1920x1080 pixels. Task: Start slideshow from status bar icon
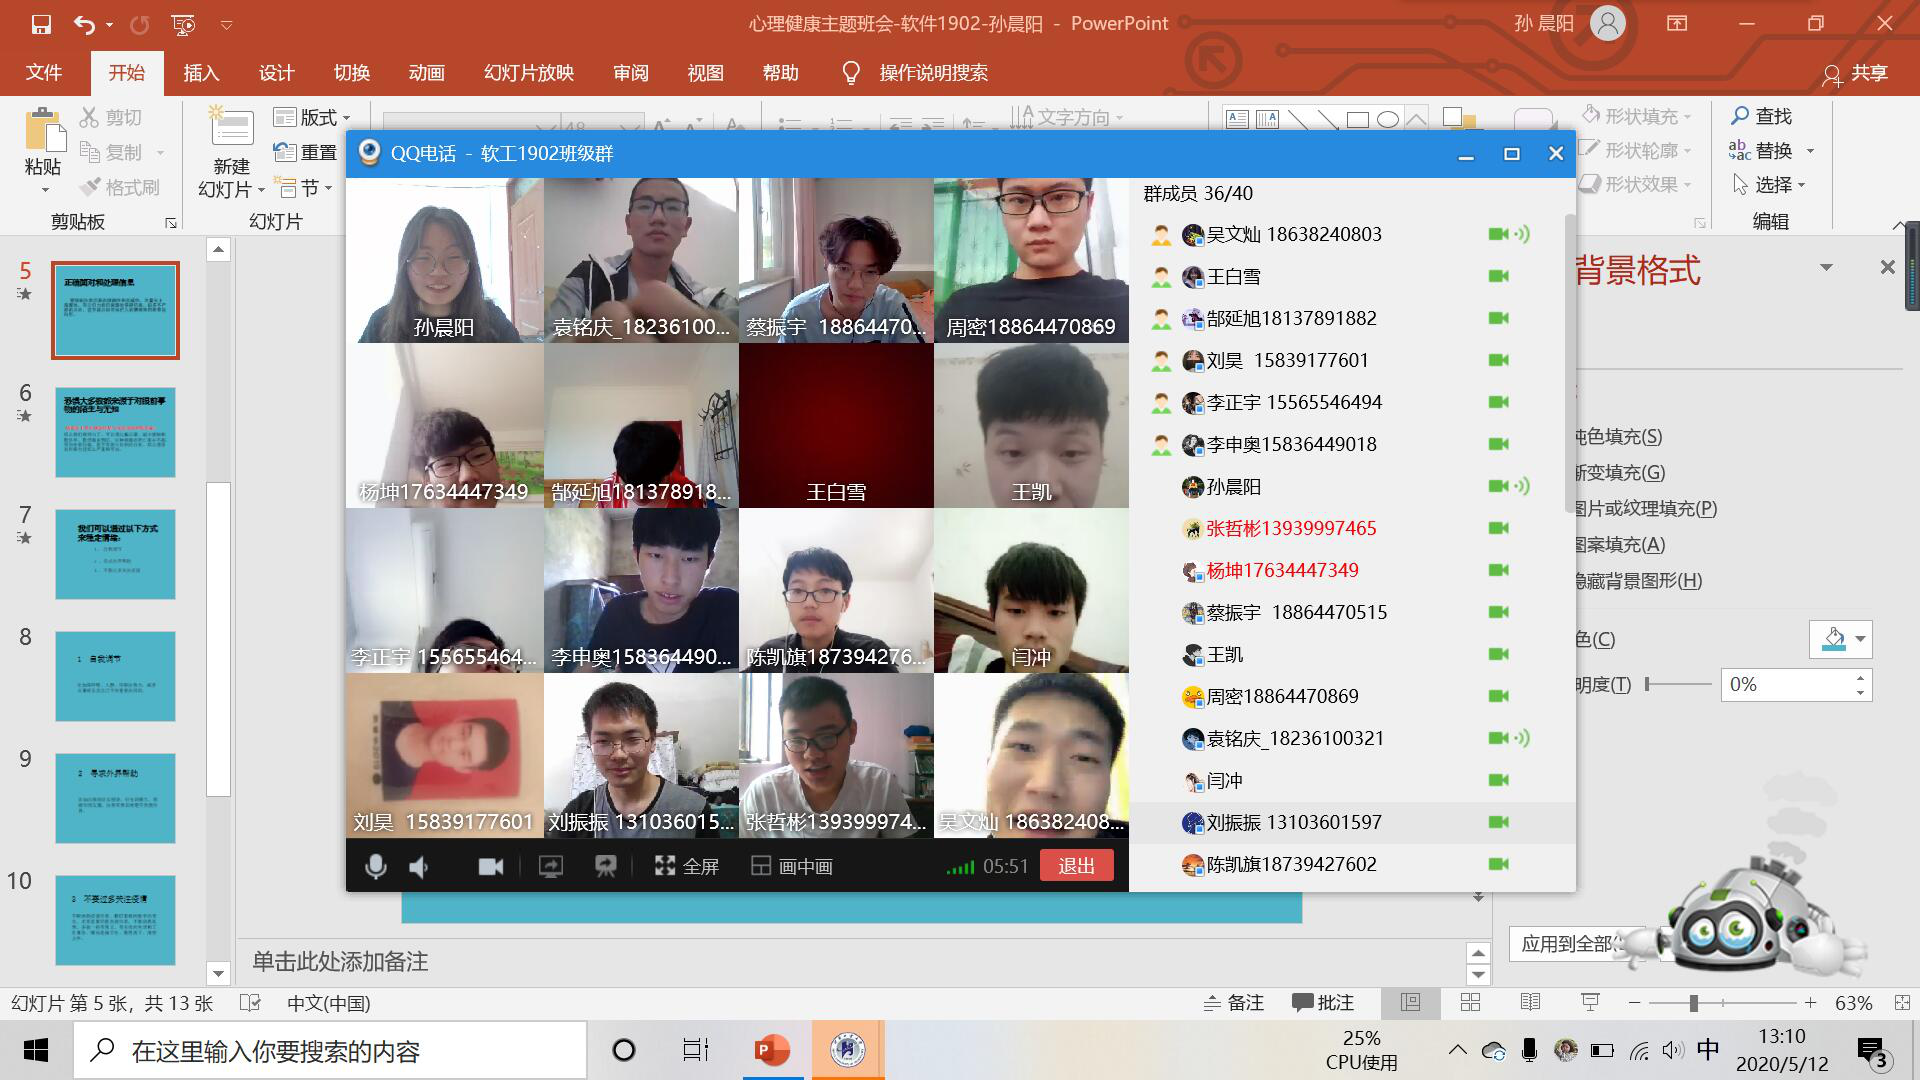(1590, 1003)
